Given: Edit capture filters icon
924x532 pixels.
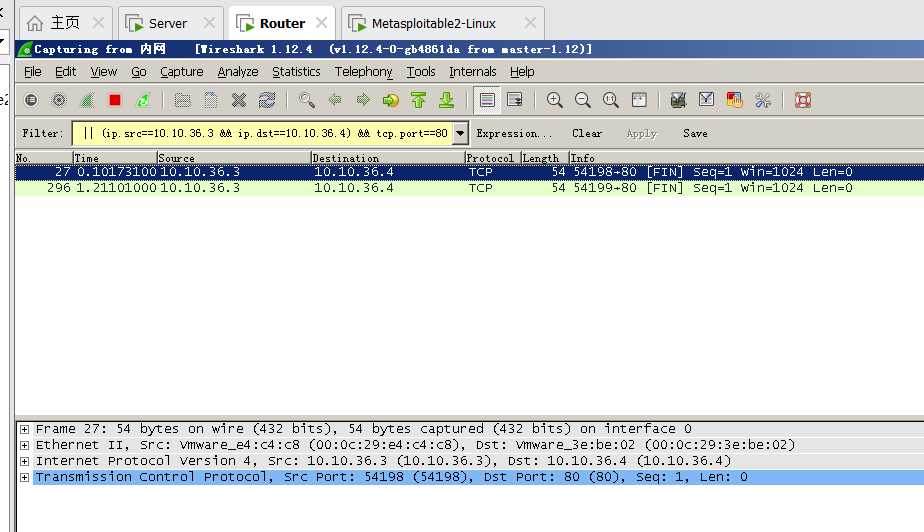Looking at the screenshot, I should click(678, 100).
